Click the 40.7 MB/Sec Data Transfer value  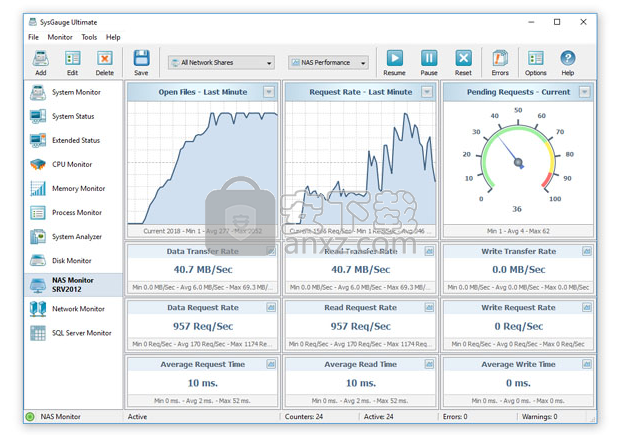tap(203, 270)
